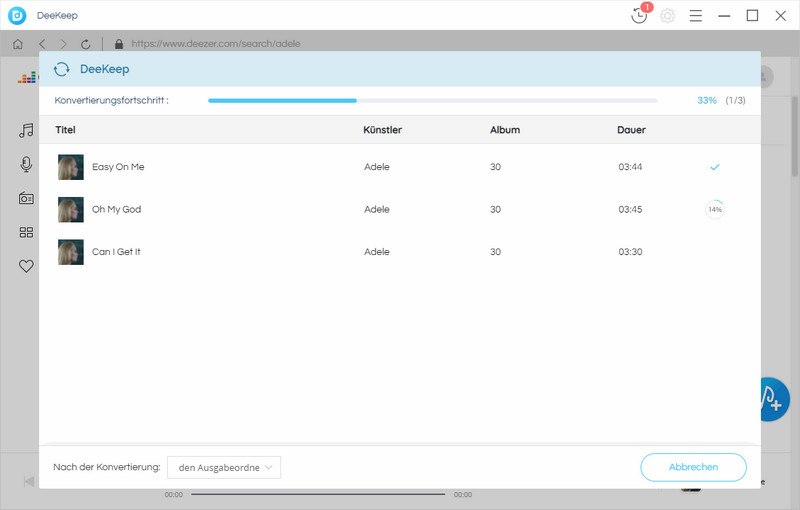800x510 pixels.
Task: Select the 'Oh My God' track title
Action: click(x=116, y=209)
